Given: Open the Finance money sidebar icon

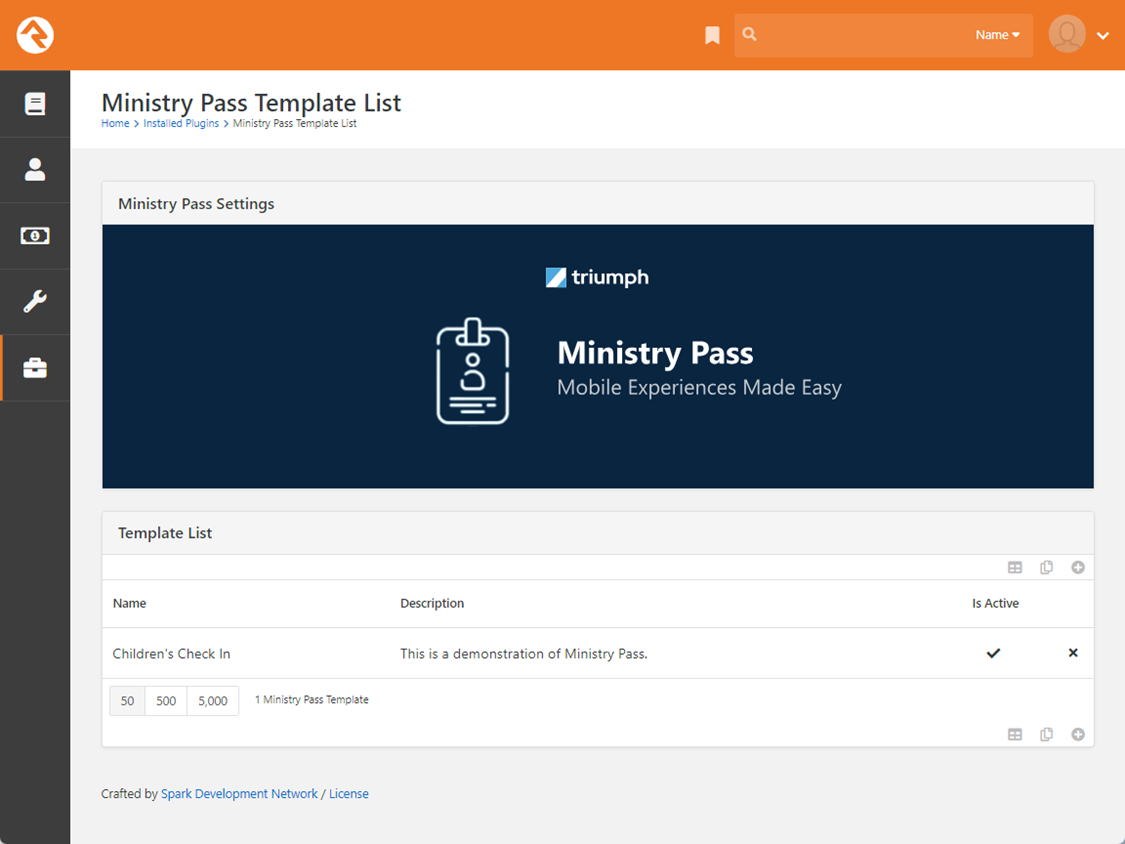Looking at the screenshot, I should coord(34,235).
